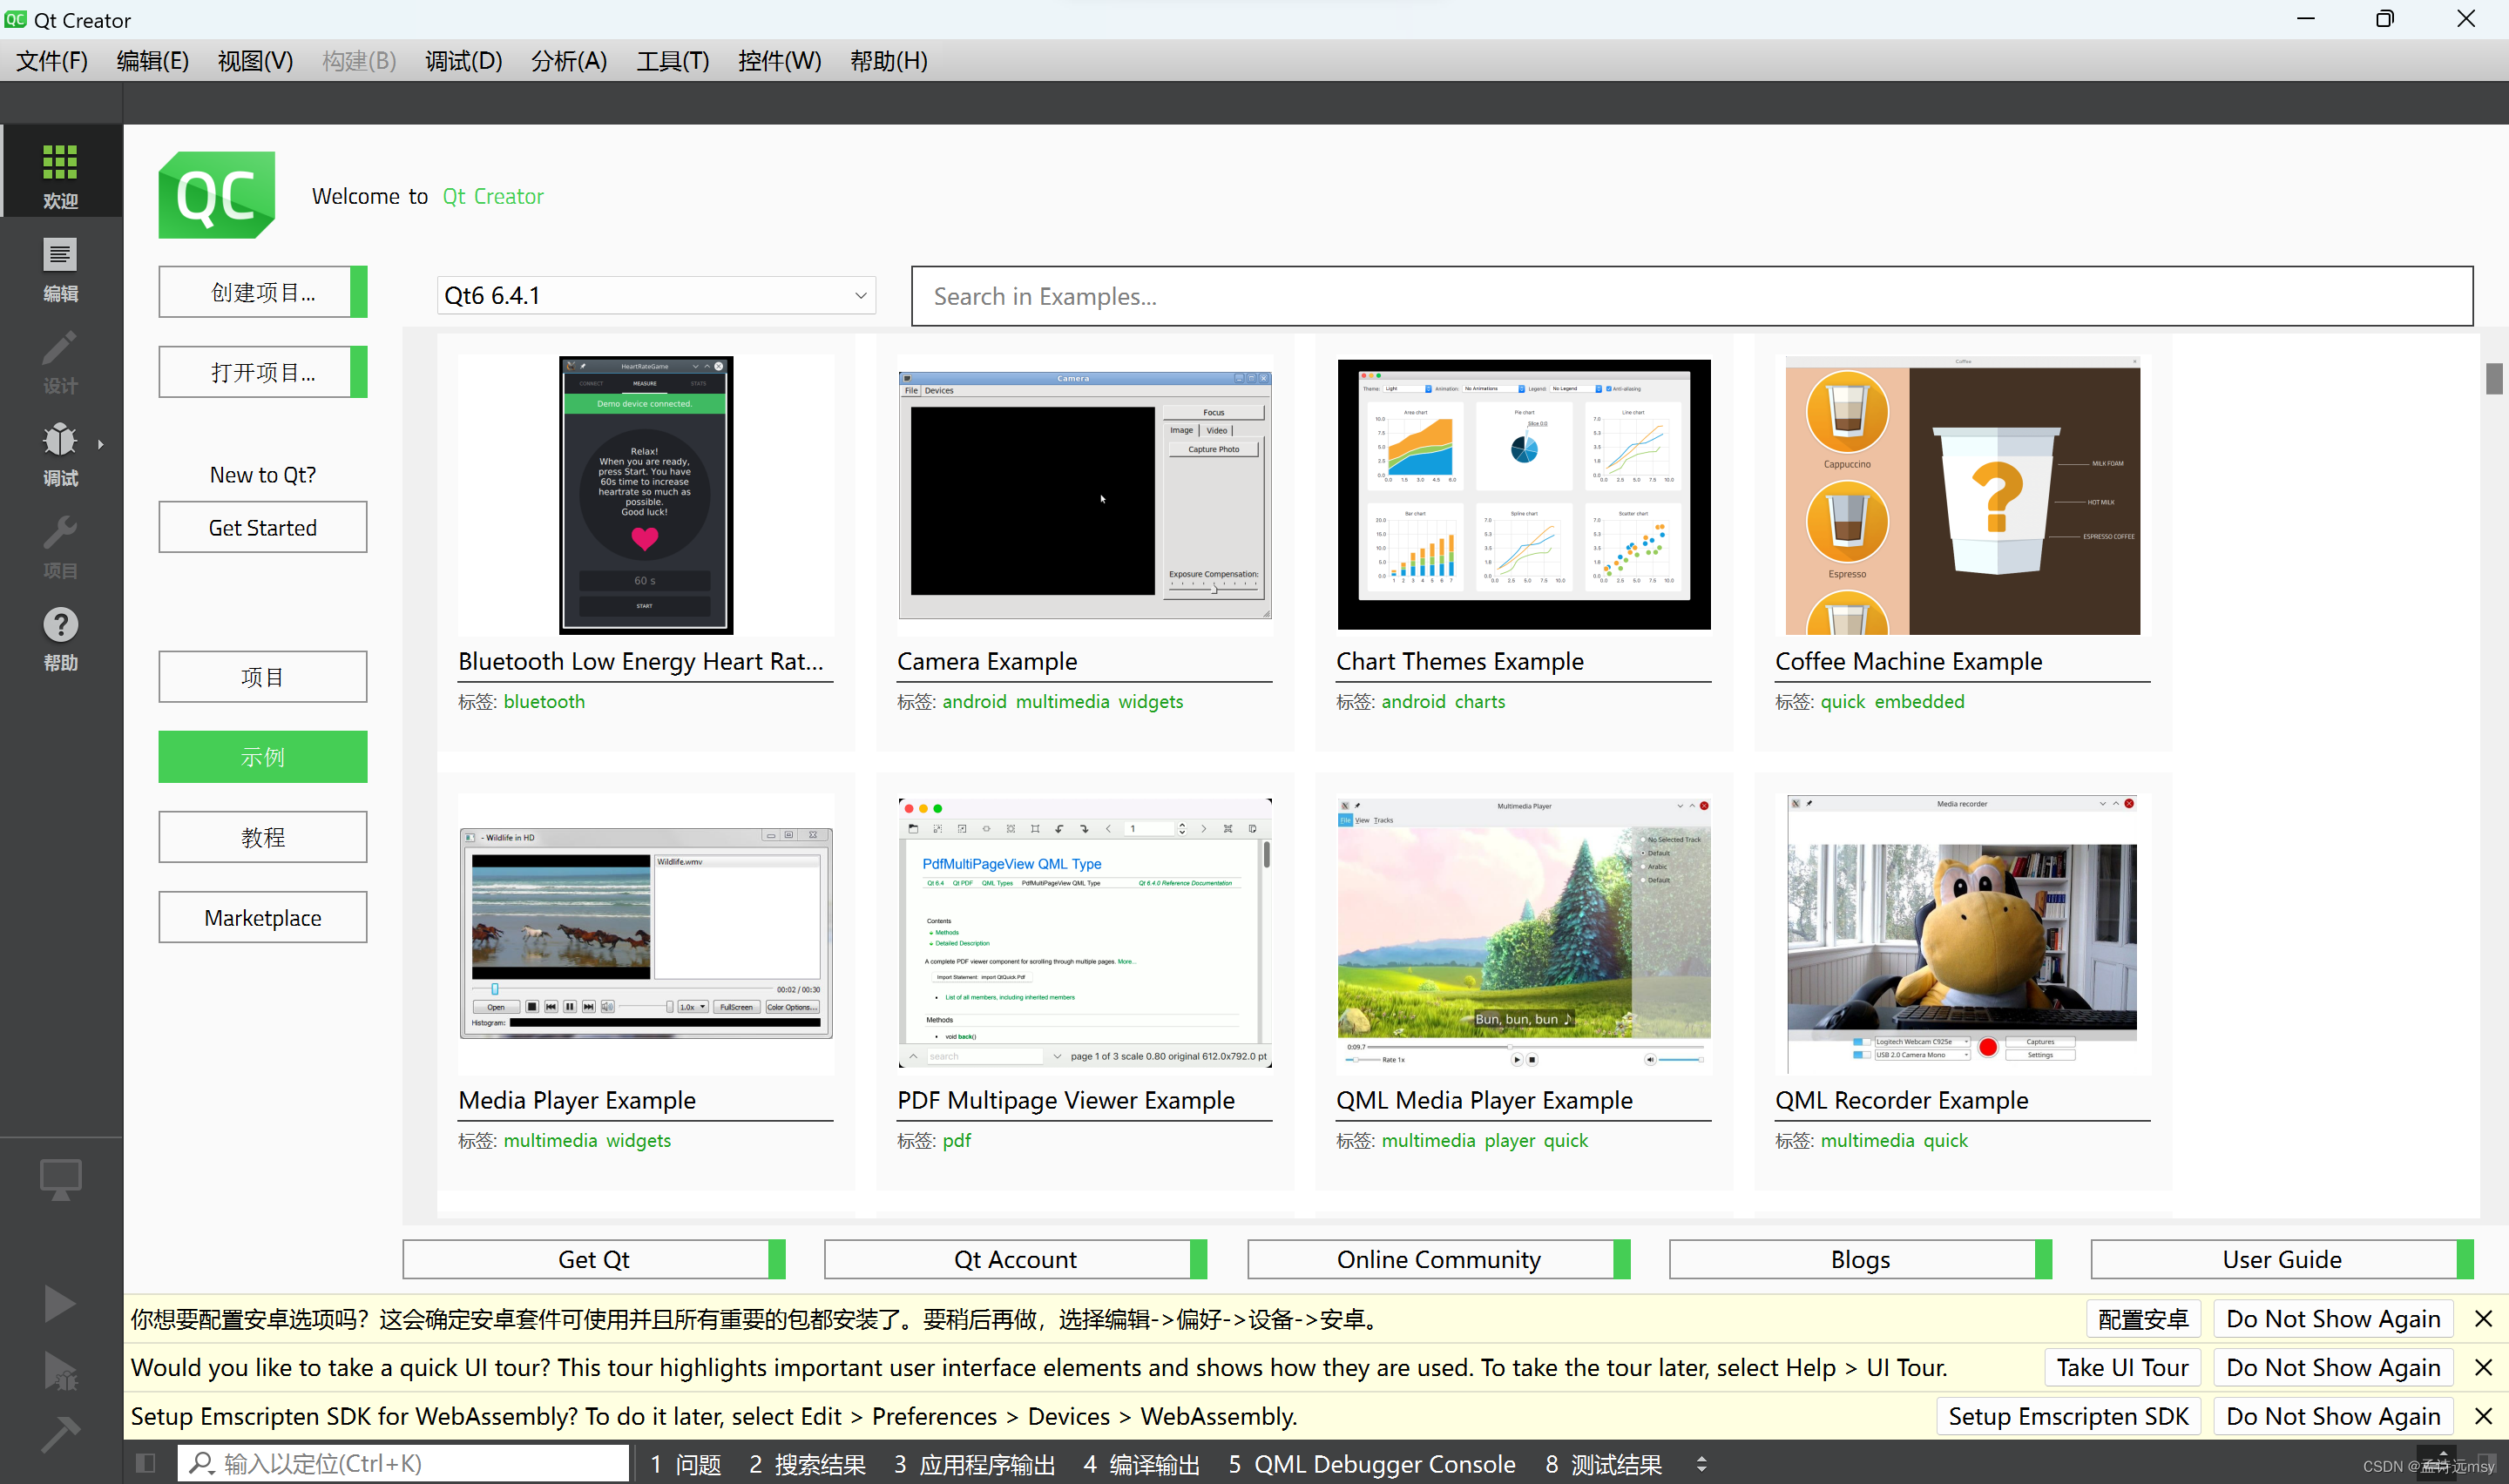The width and height of the screenshot is (2509, 1484).
Task: Open the kit selector monitor icon
Action: (x=60, y=1180)
